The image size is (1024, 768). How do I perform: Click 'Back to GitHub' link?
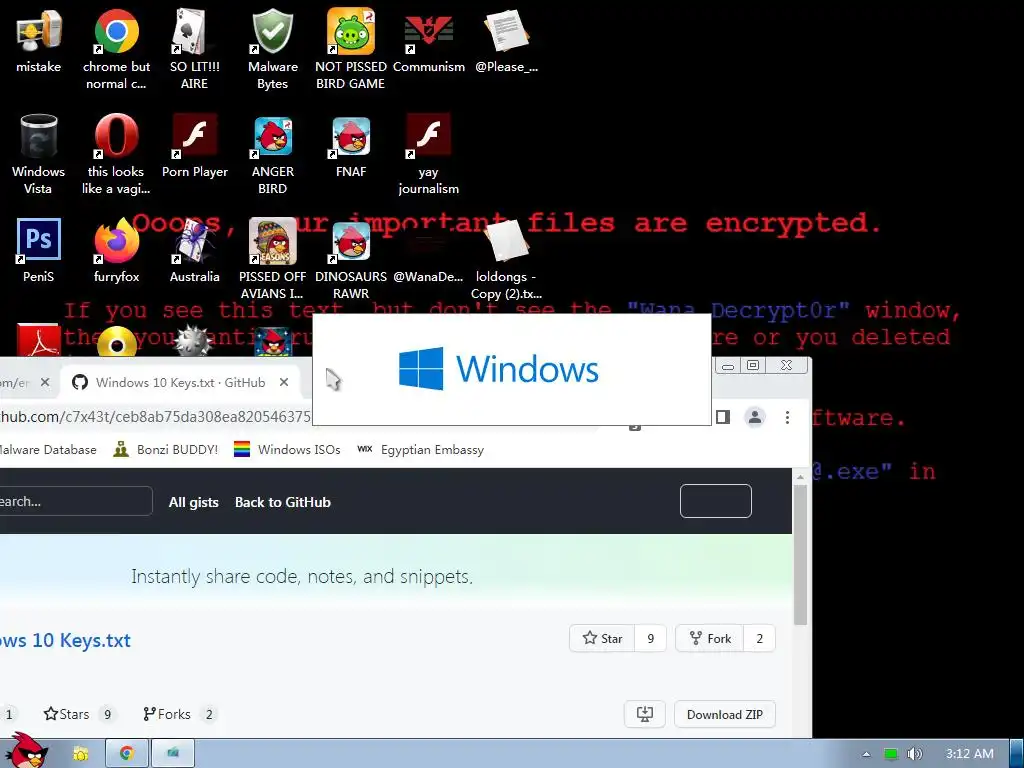(x=283, y=502)
